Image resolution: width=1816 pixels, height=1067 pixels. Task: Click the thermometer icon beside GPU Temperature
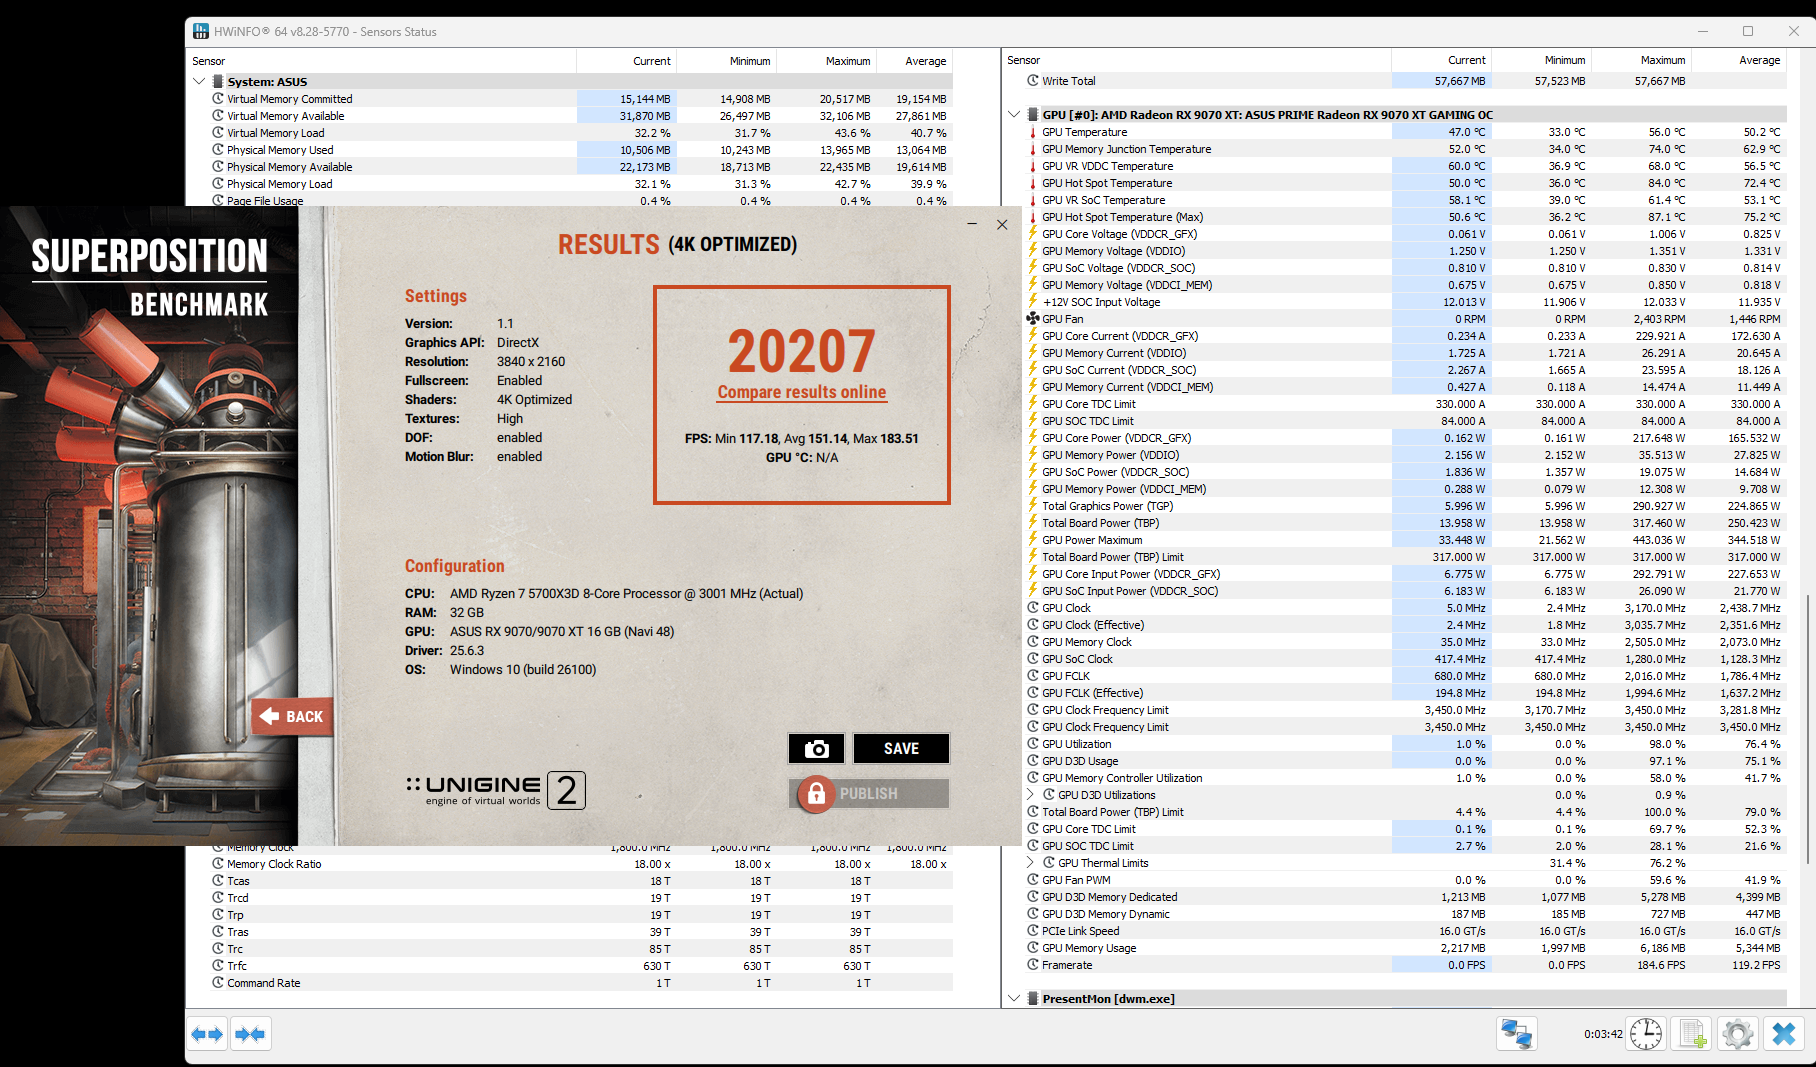[x=1033, y=132]
